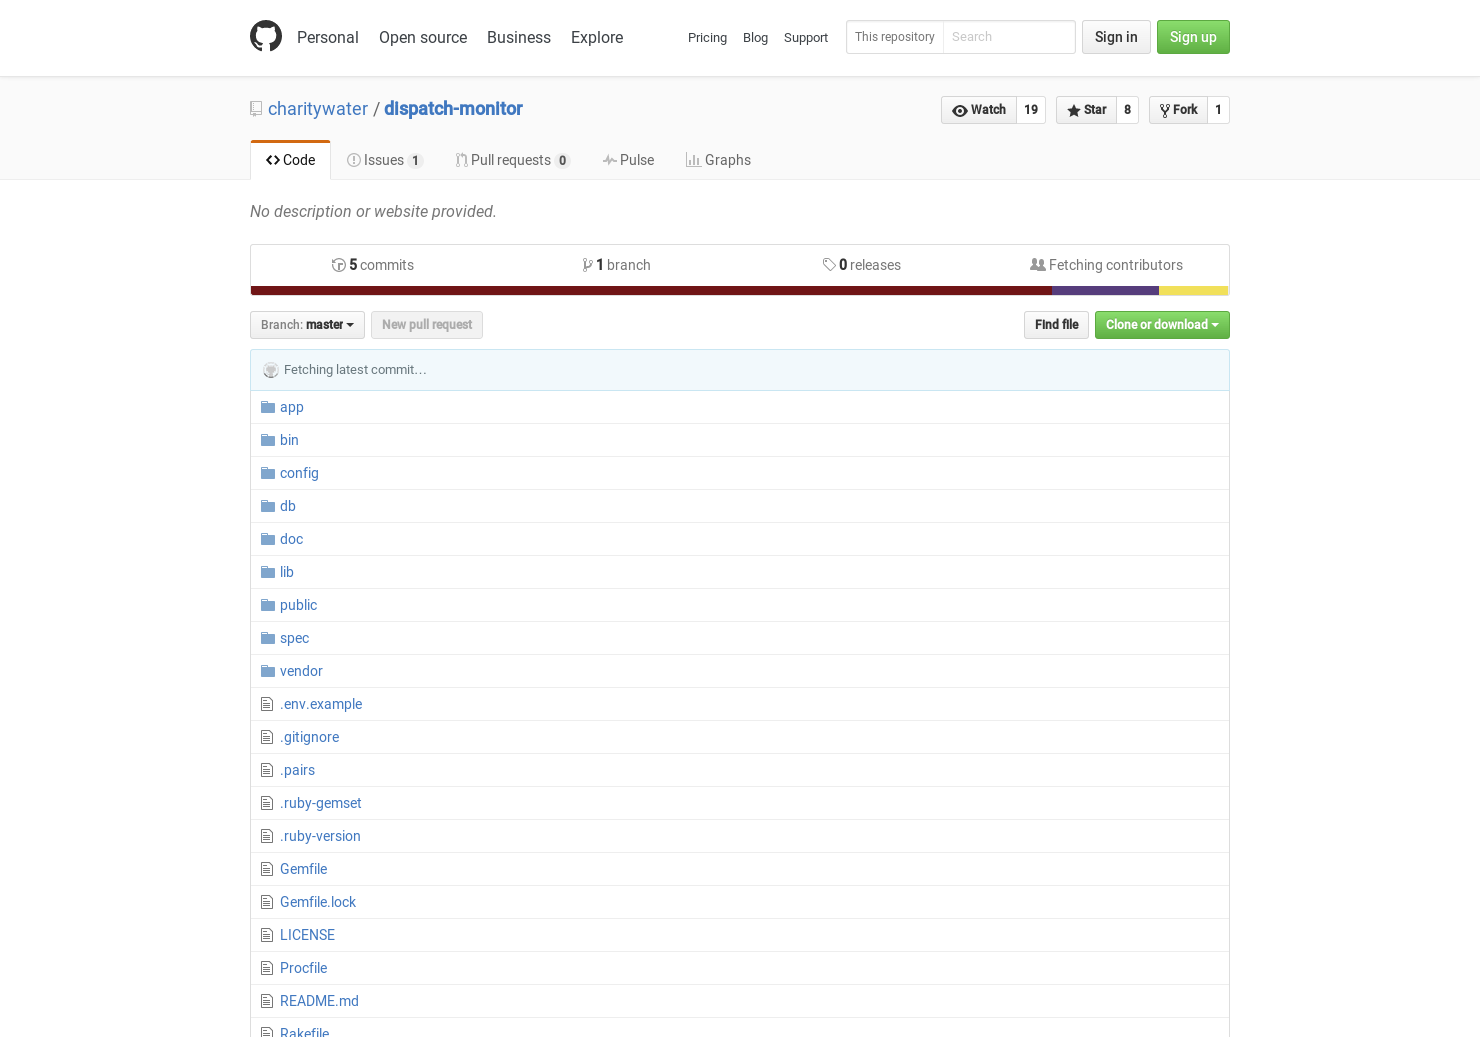Click the folder icon next to app
Viewport: 1480px width, 1037px height.
point(268,407)
